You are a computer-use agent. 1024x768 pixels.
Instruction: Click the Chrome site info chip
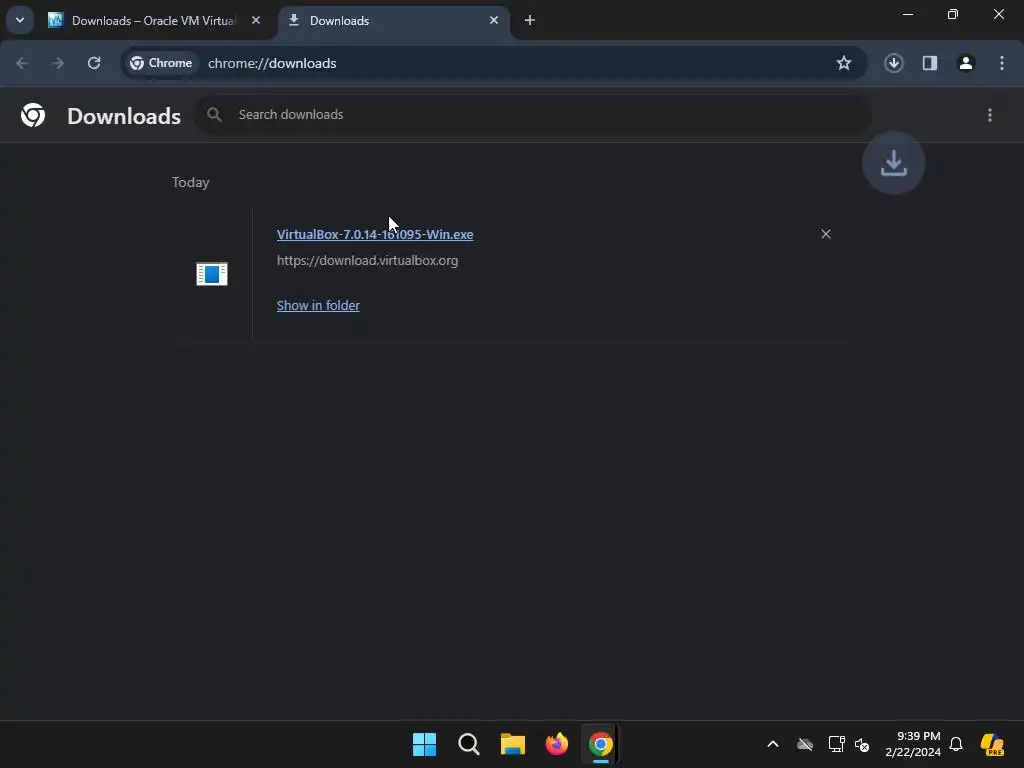[161, 63]
